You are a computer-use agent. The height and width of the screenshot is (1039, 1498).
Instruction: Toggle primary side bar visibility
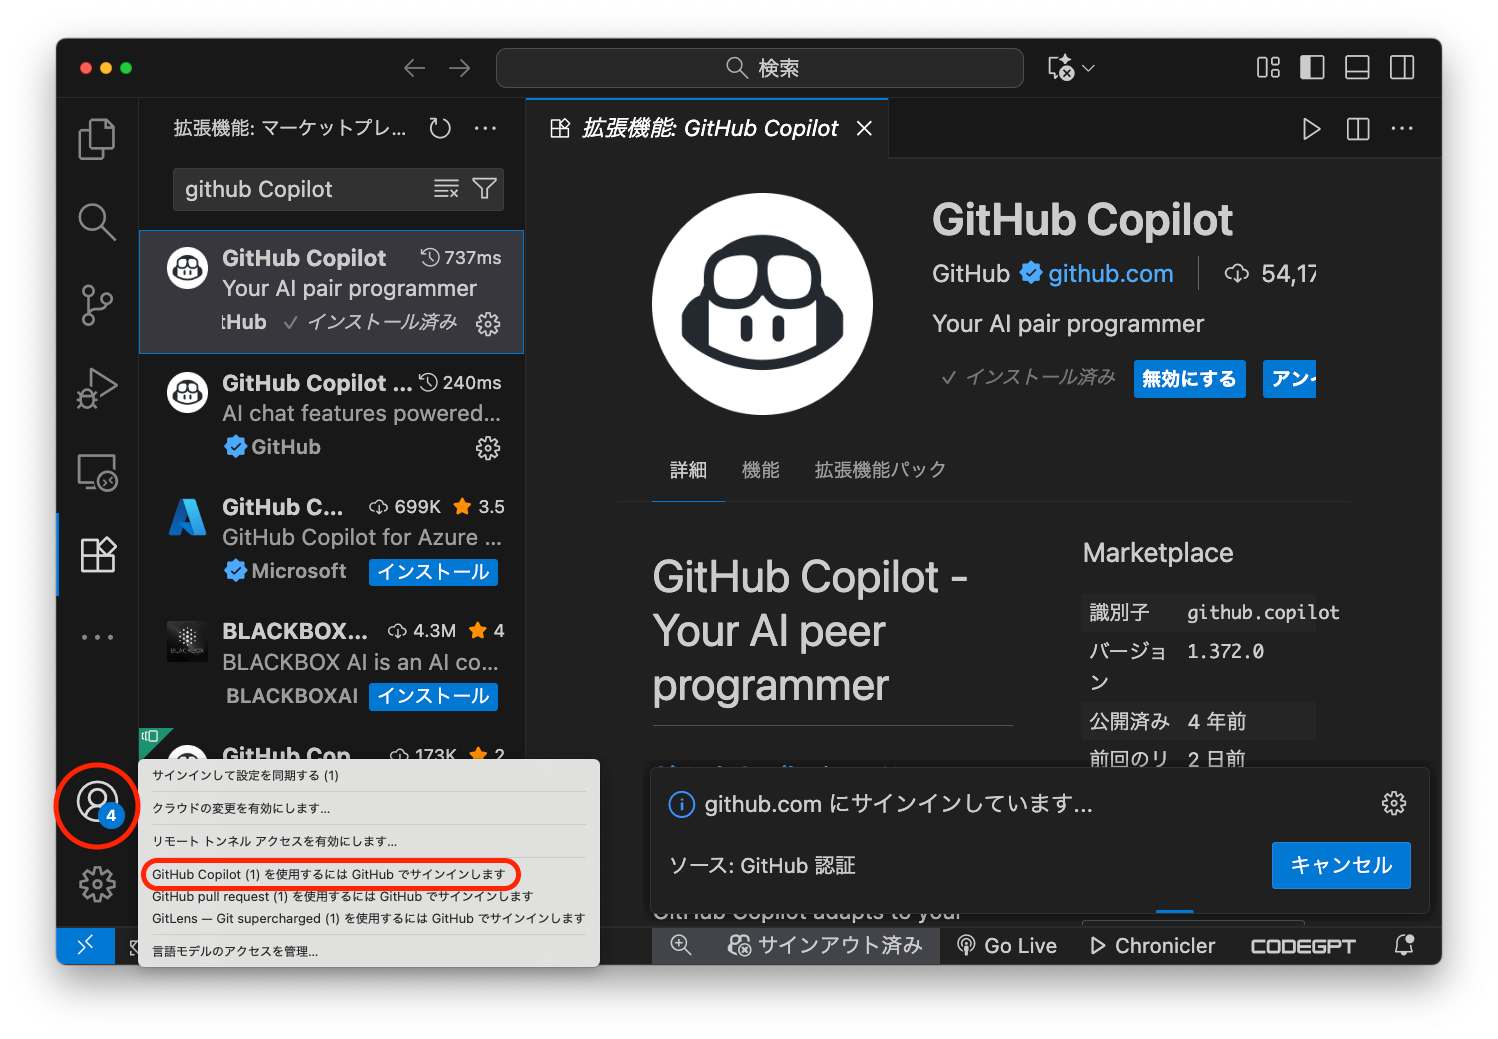pyautogui.click(x=1312, y=68)
